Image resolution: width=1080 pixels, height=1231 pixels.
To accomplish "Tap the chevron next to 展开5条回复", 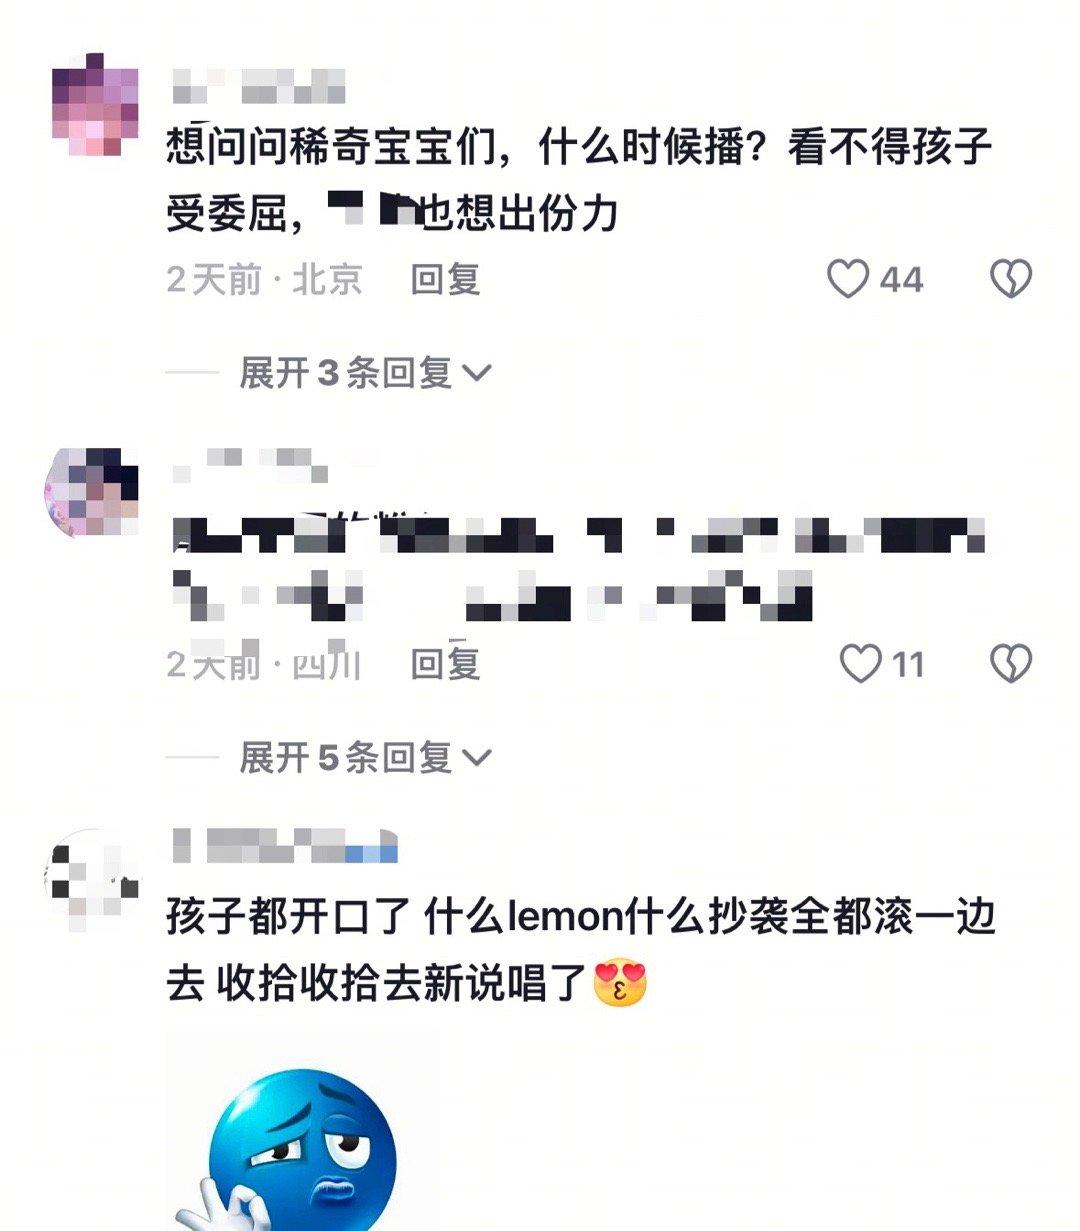I will 477,759.
